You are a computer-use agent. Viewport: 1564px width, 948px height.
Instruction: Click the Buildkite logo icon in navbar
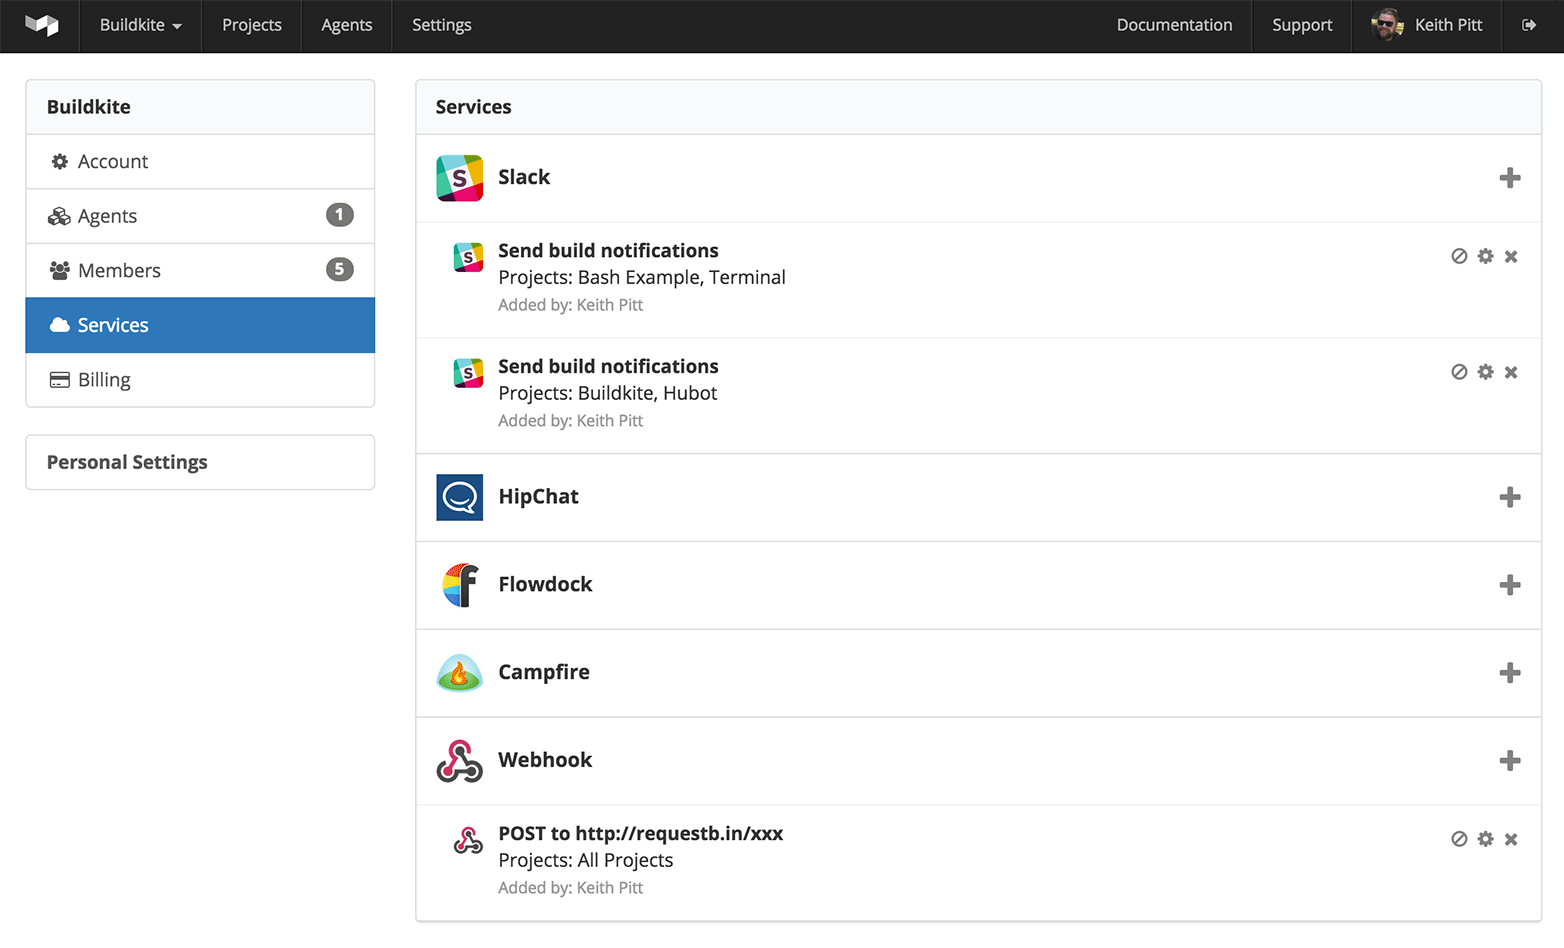point(42,25)
